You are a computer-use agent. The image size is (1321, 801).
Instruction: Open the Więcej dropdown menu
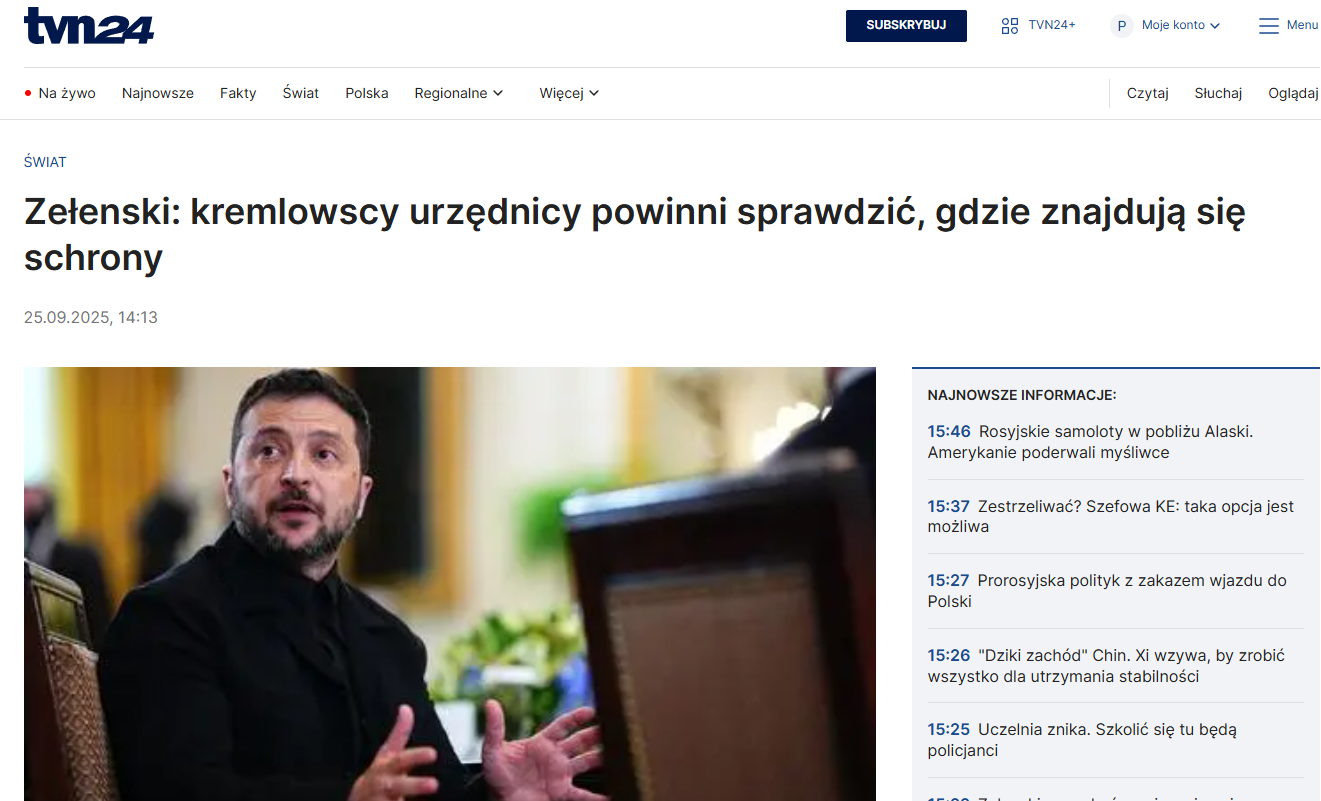click(x=569, y=93)
